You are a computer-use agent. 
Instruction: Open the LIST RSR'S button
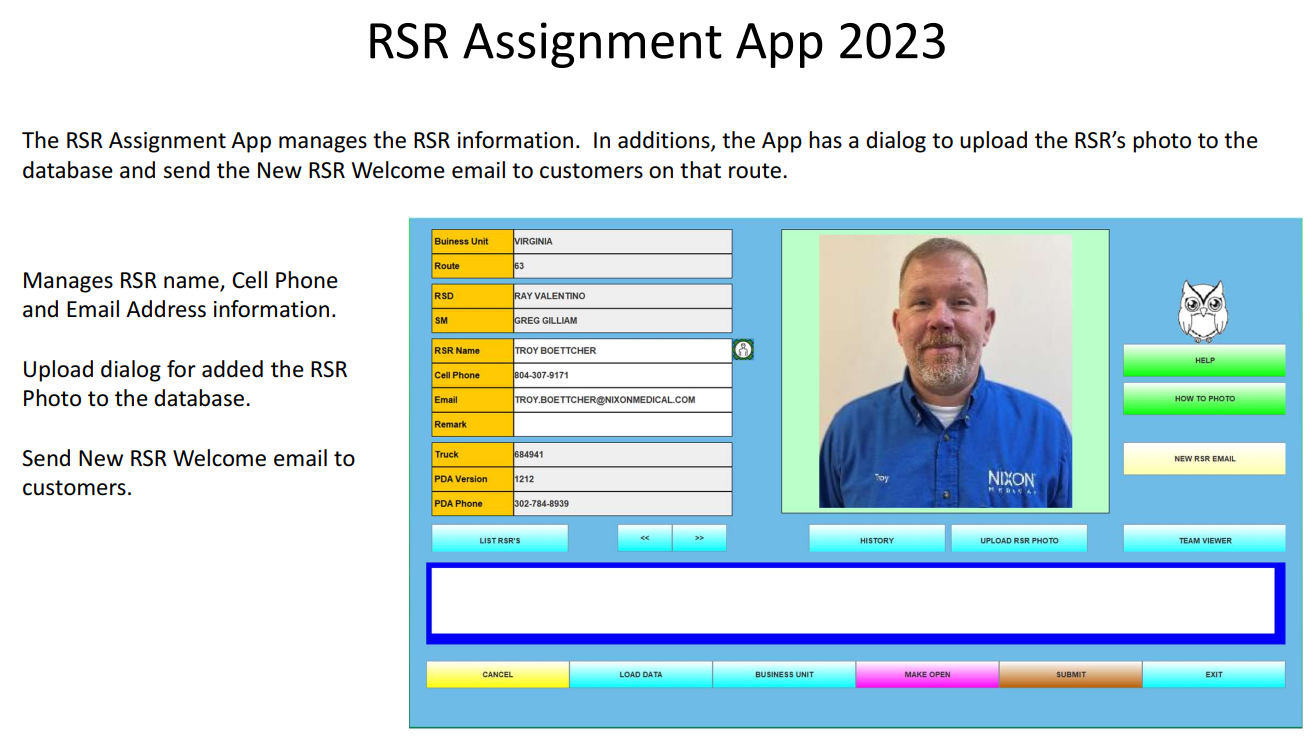[500, 539]
